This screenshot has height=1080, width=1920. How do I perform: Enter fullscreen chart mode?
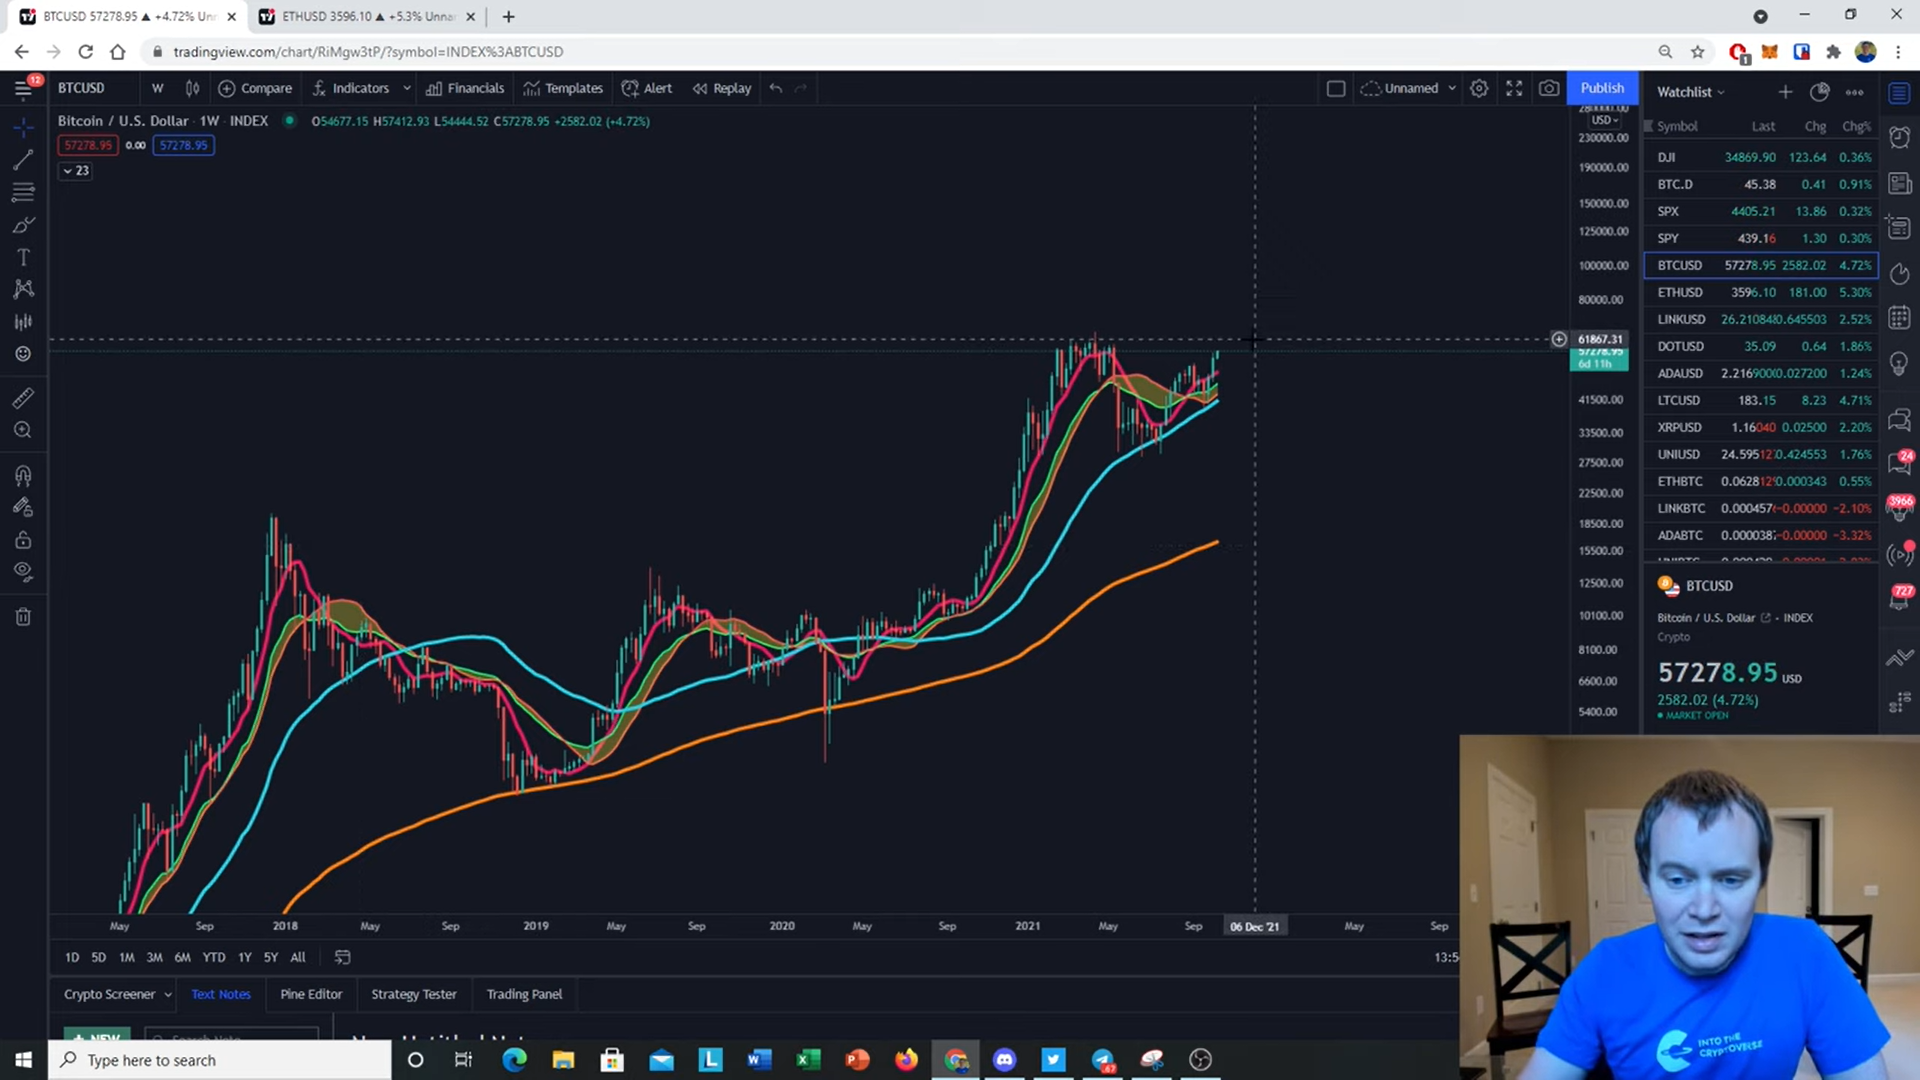click(x=1514, y=88)
